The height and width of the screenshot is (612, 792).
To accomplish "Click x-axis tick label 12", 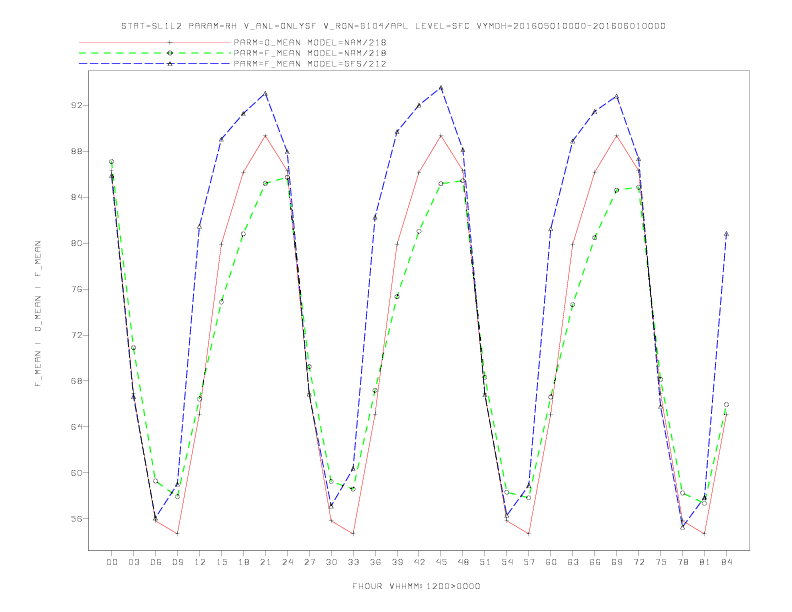I will [200, 562].
